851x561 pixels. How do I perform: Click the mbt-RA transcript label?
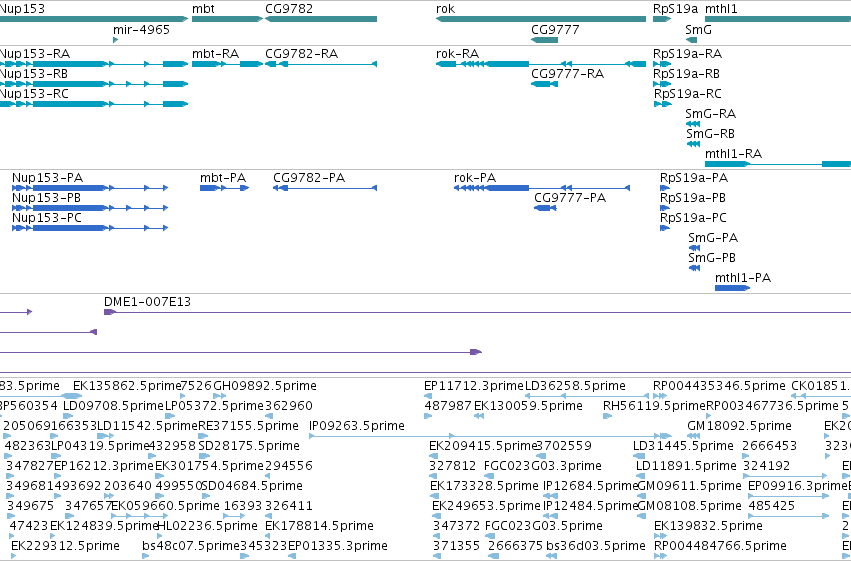(x=215, y=54)
